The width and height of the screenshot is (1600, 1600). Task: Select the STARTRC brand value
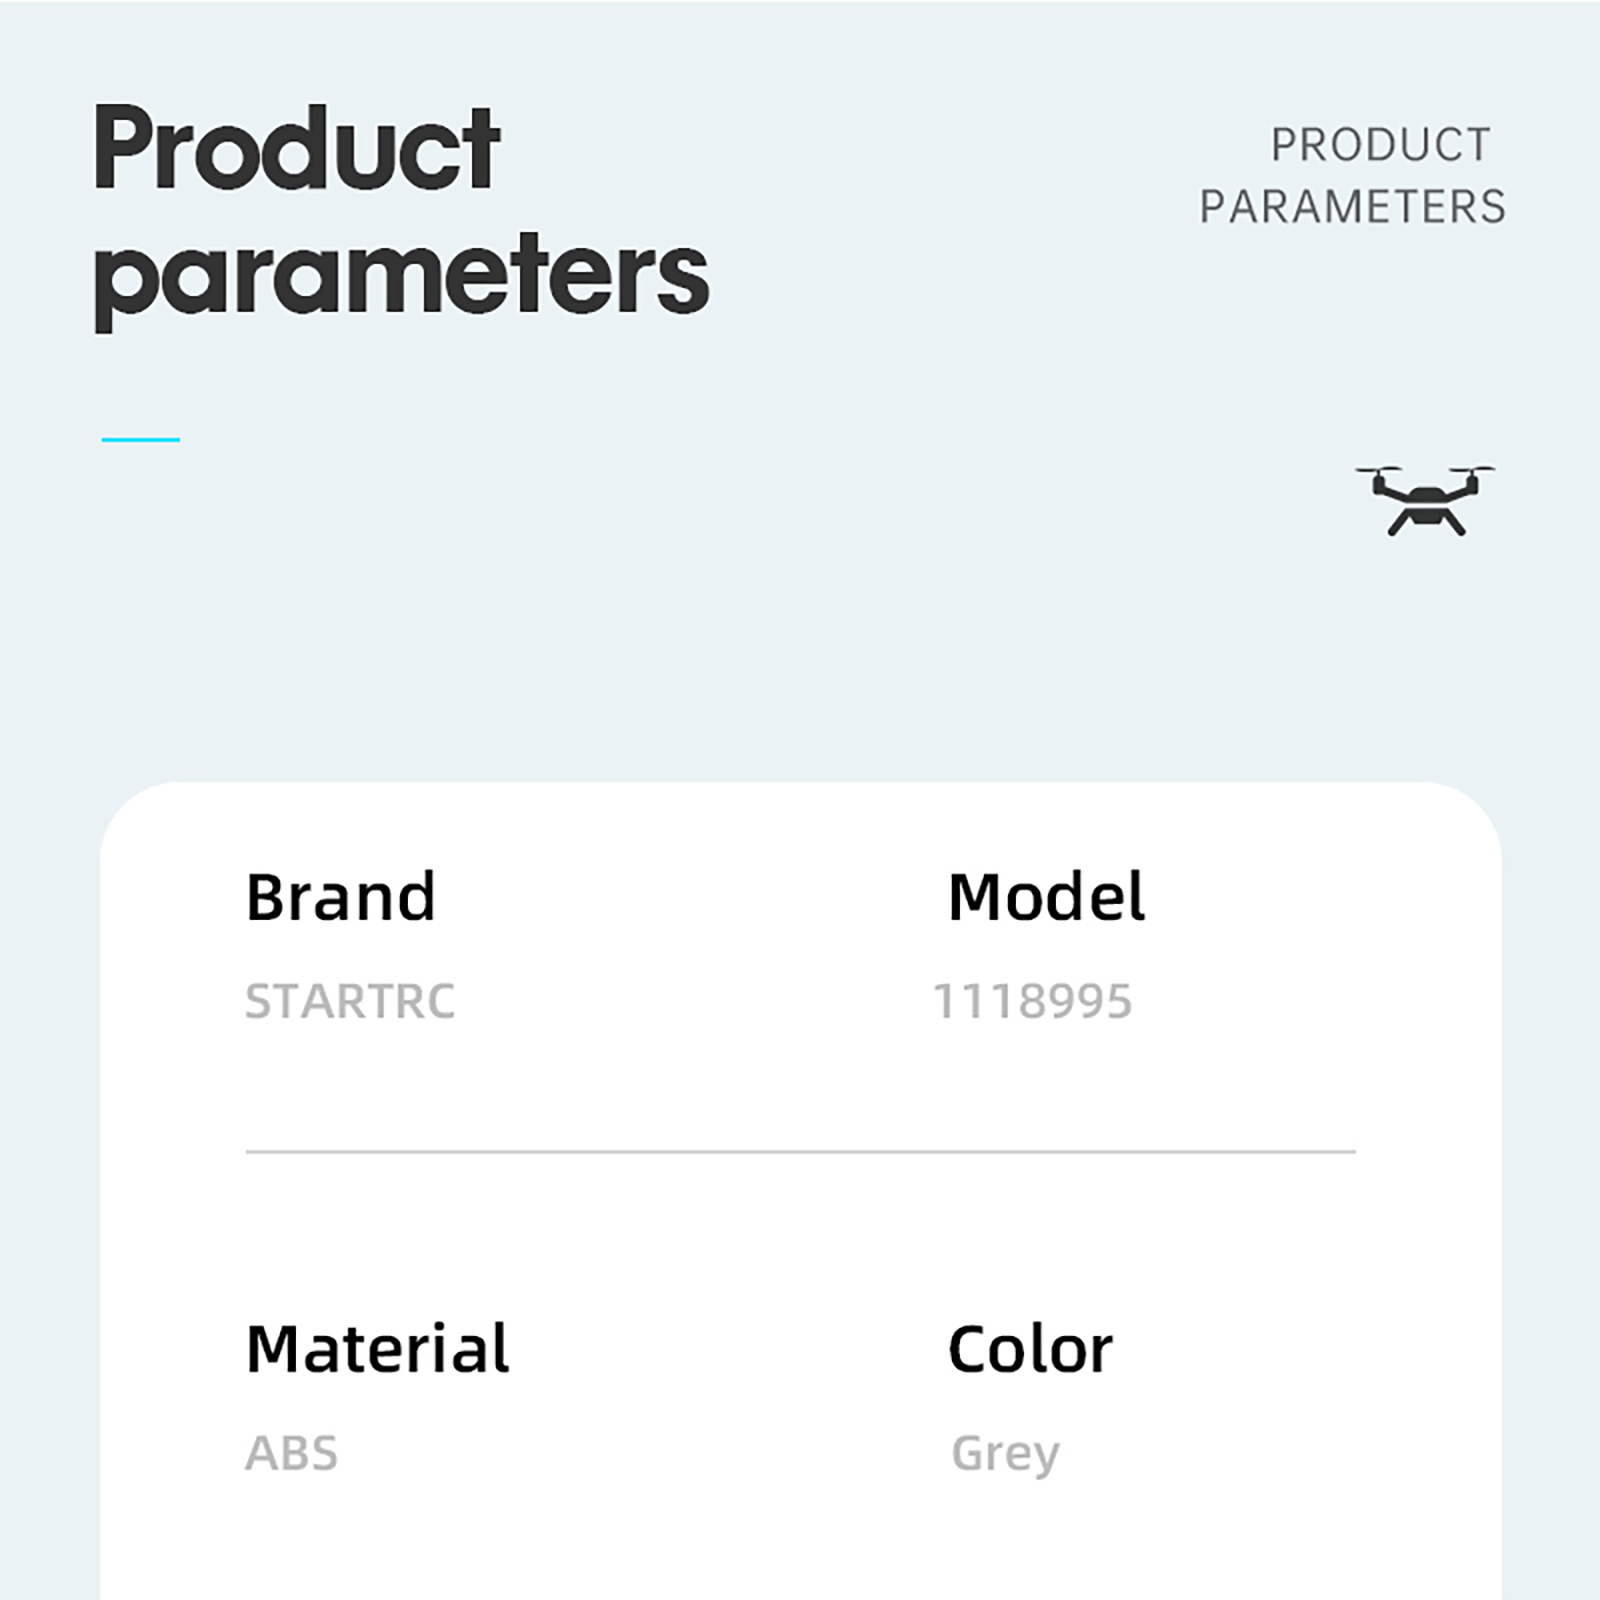[350, 1001]
